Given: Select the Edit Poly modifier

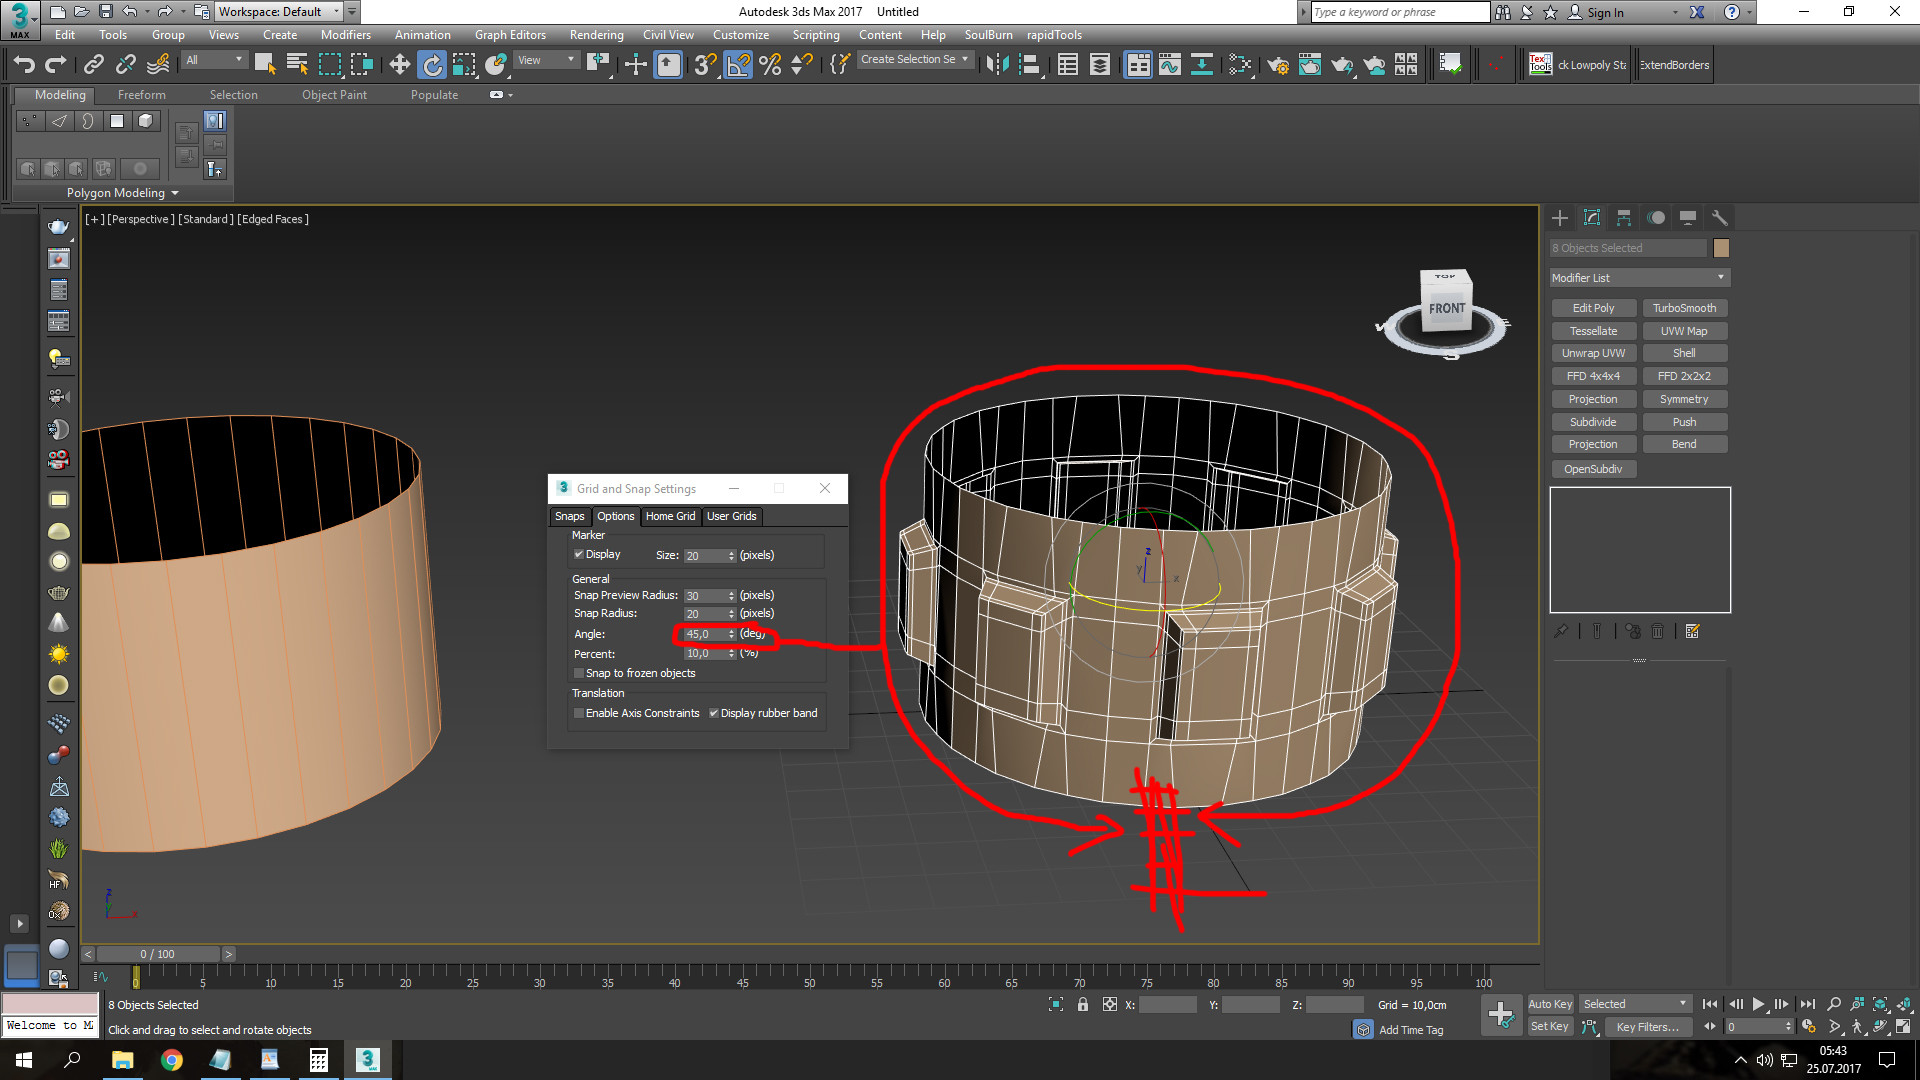Looking at the screenshot, I should click(x=1593, y=307).
